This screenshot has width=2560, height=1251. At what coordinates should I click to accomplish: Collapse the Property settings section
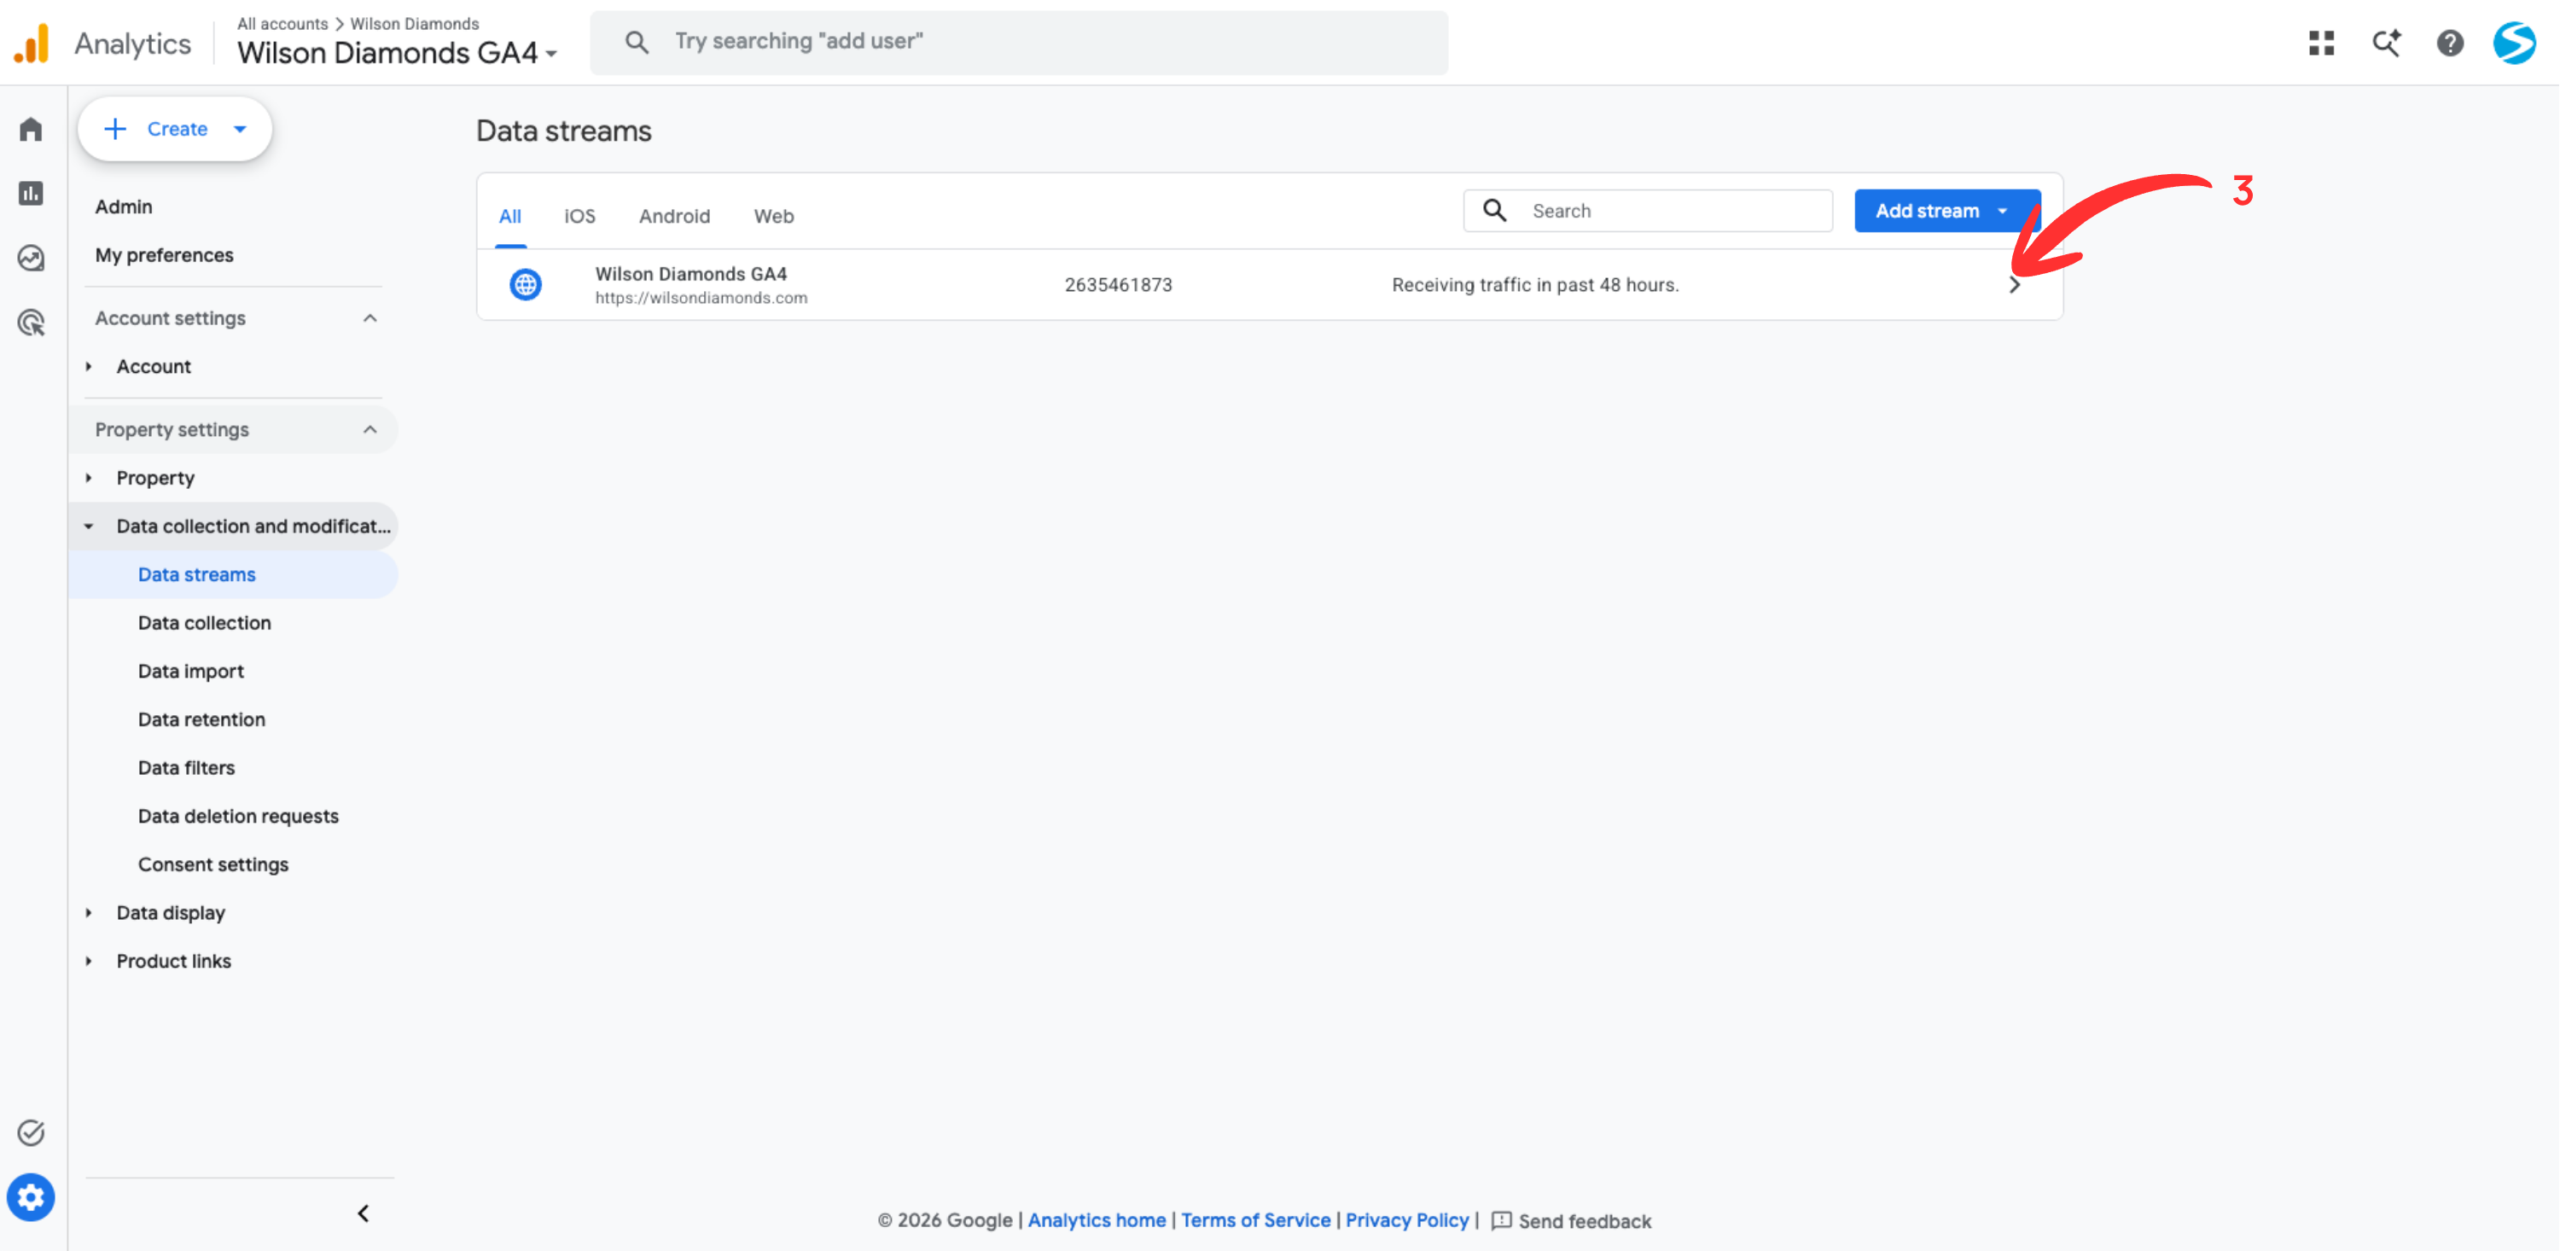tap(370, 429)
